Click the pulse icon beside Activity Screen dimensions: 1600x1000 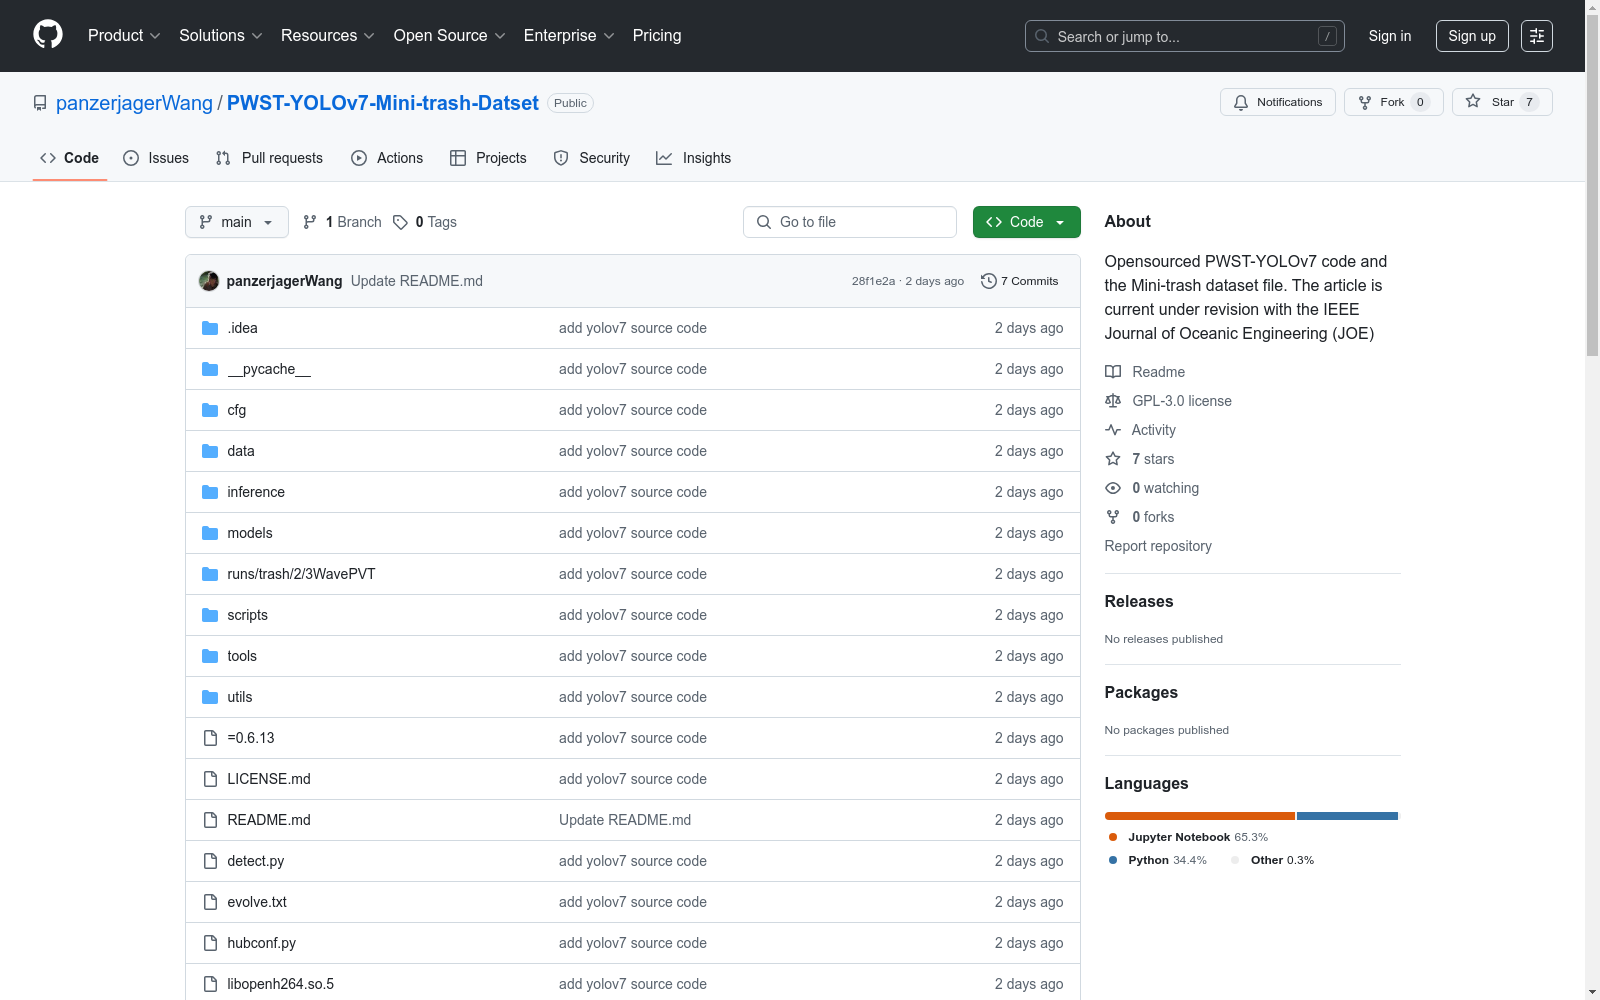pos(1113,430)
